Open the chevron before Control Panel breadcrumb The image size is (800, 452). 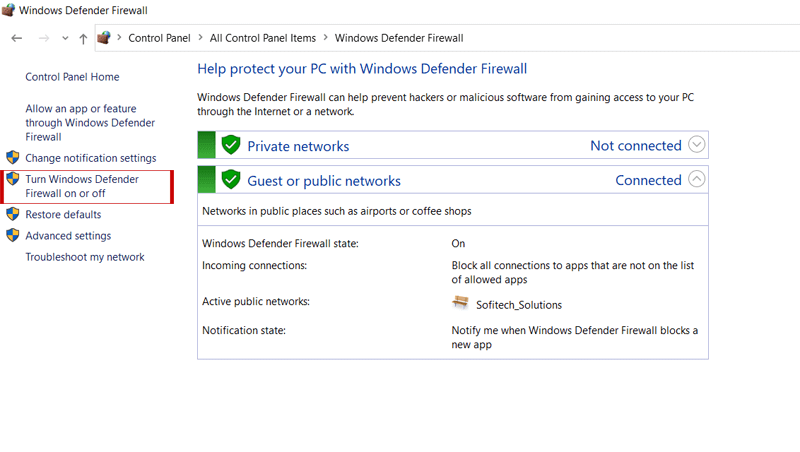[119, 38]
